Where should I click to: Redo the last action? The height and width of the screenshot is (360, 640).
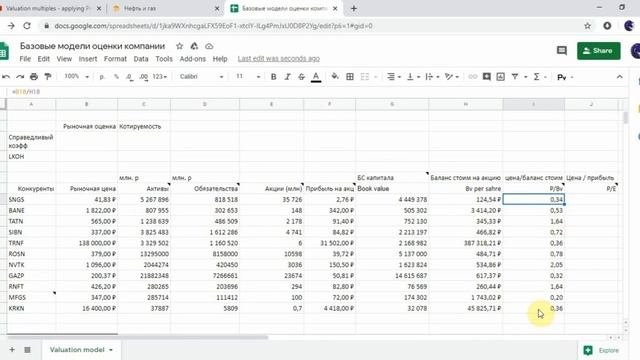coord(20,77)
